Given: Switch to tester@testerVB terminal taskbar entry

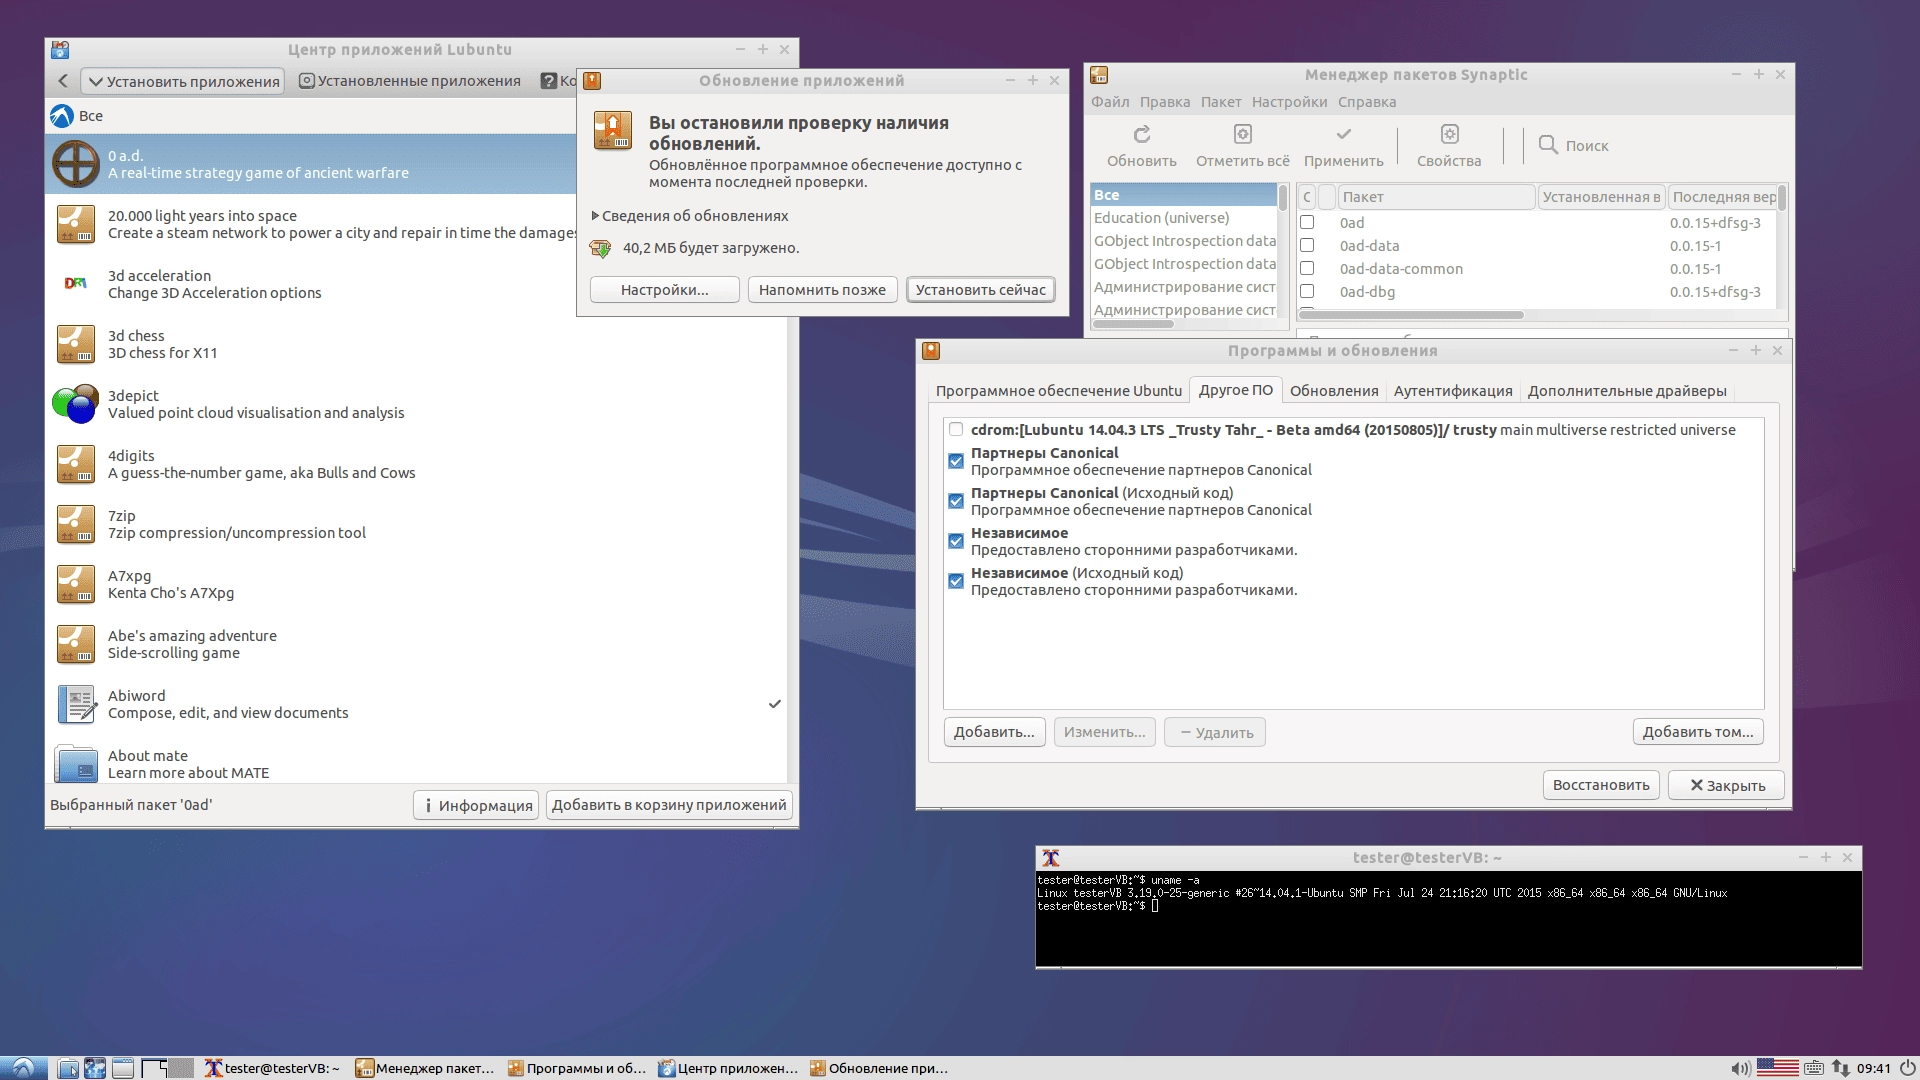Looking at the screenshot, I should [272, 1068].
